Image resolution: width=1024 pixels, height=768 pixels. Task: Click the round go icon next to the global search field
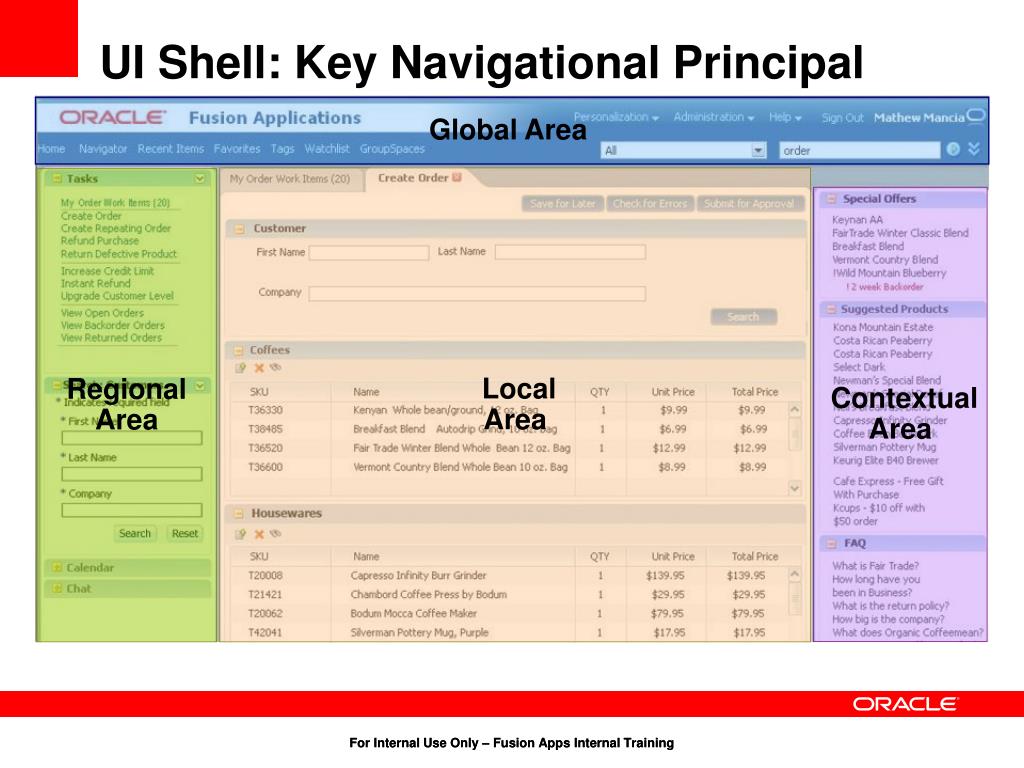953,150
